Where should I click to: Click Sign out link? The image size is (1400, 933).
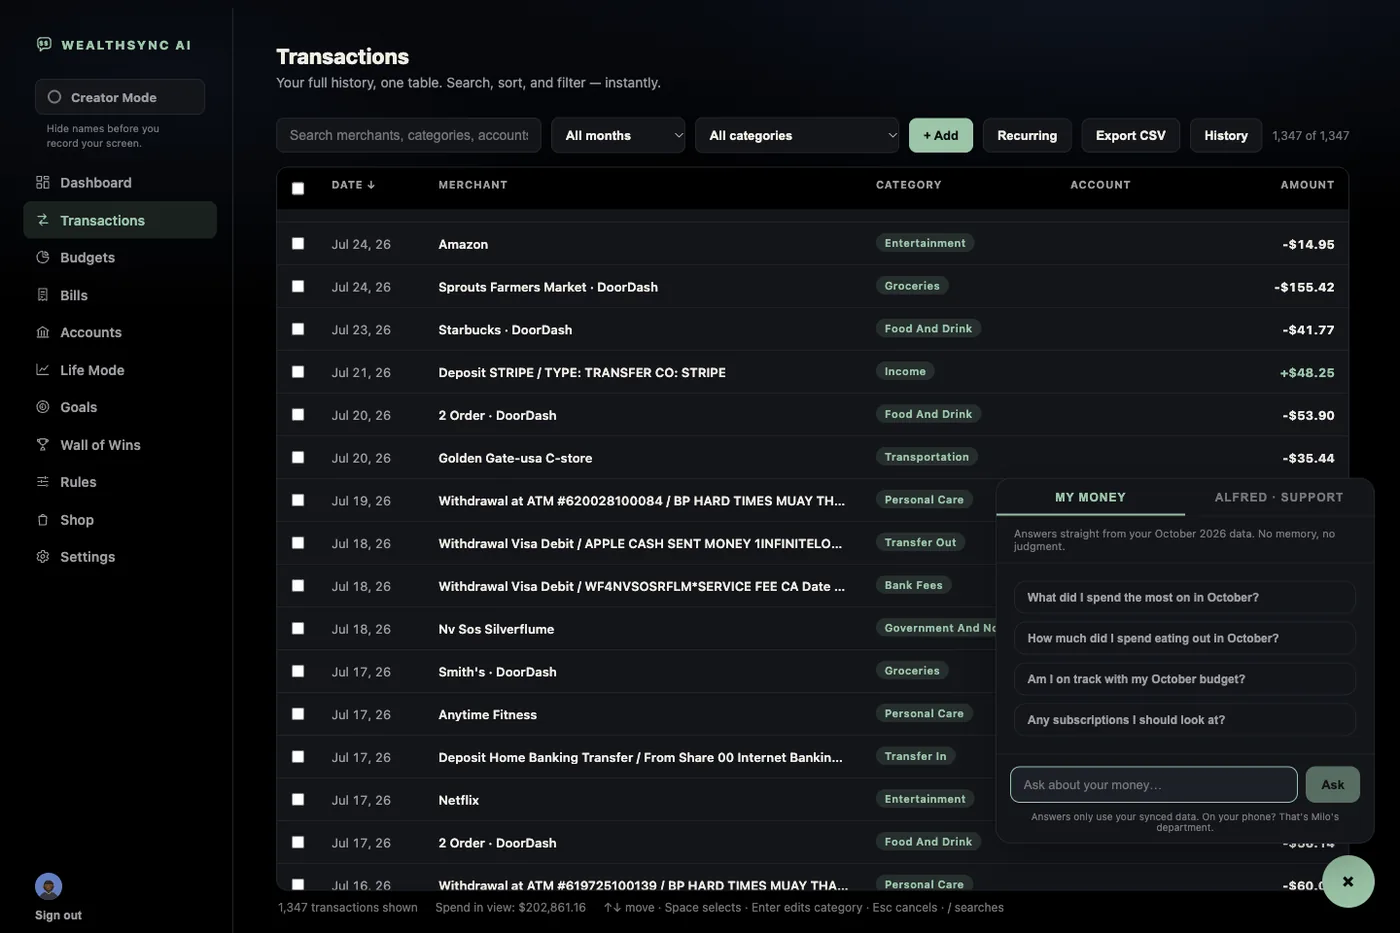pyautogui.click(x=58, y=915)
